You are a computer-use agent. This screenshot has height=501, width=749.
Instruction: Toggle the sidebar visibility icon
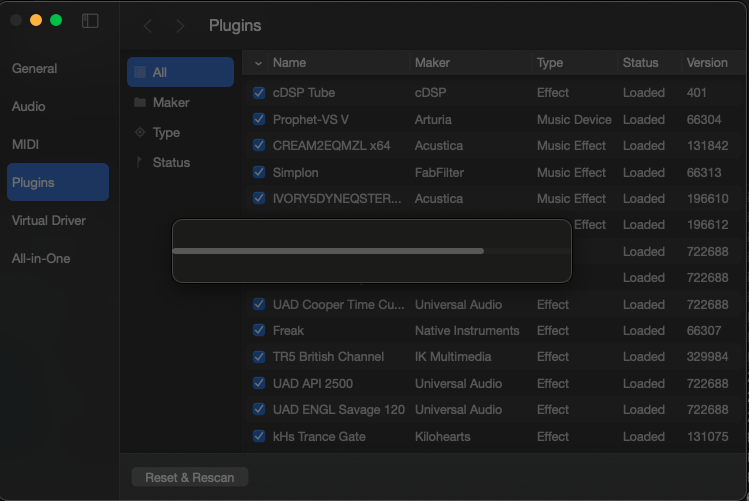coord(90,21)
